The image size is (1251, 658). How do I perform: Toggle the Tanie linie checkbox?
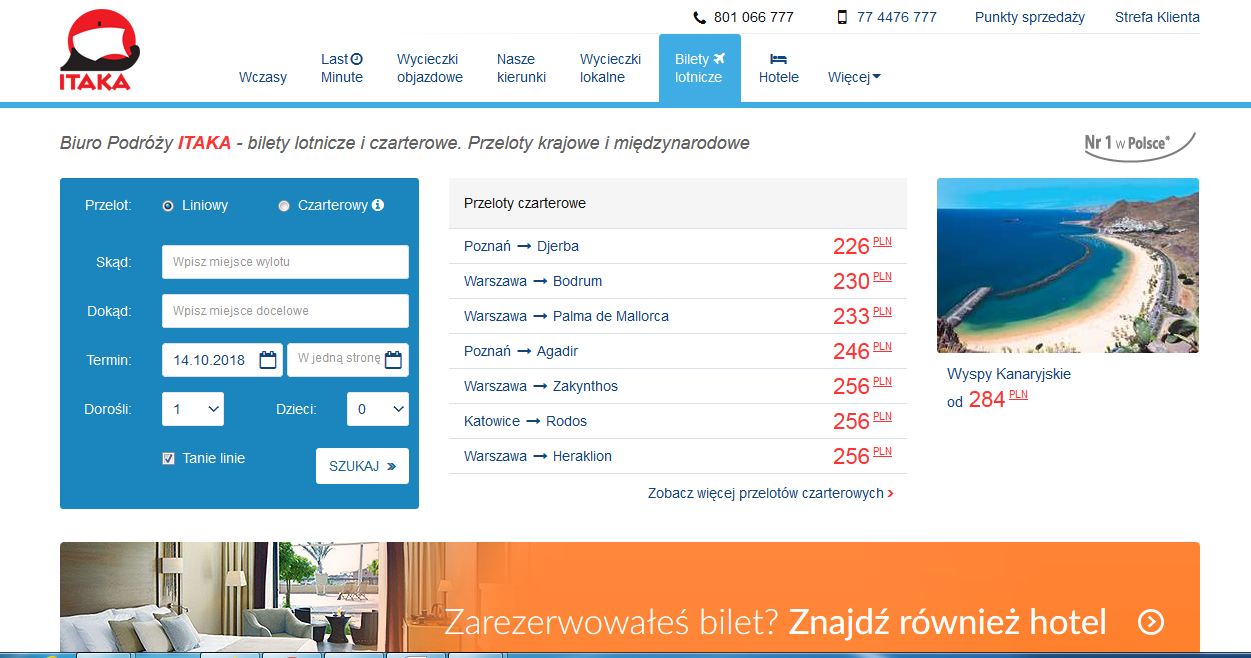(x=168, y=459)
